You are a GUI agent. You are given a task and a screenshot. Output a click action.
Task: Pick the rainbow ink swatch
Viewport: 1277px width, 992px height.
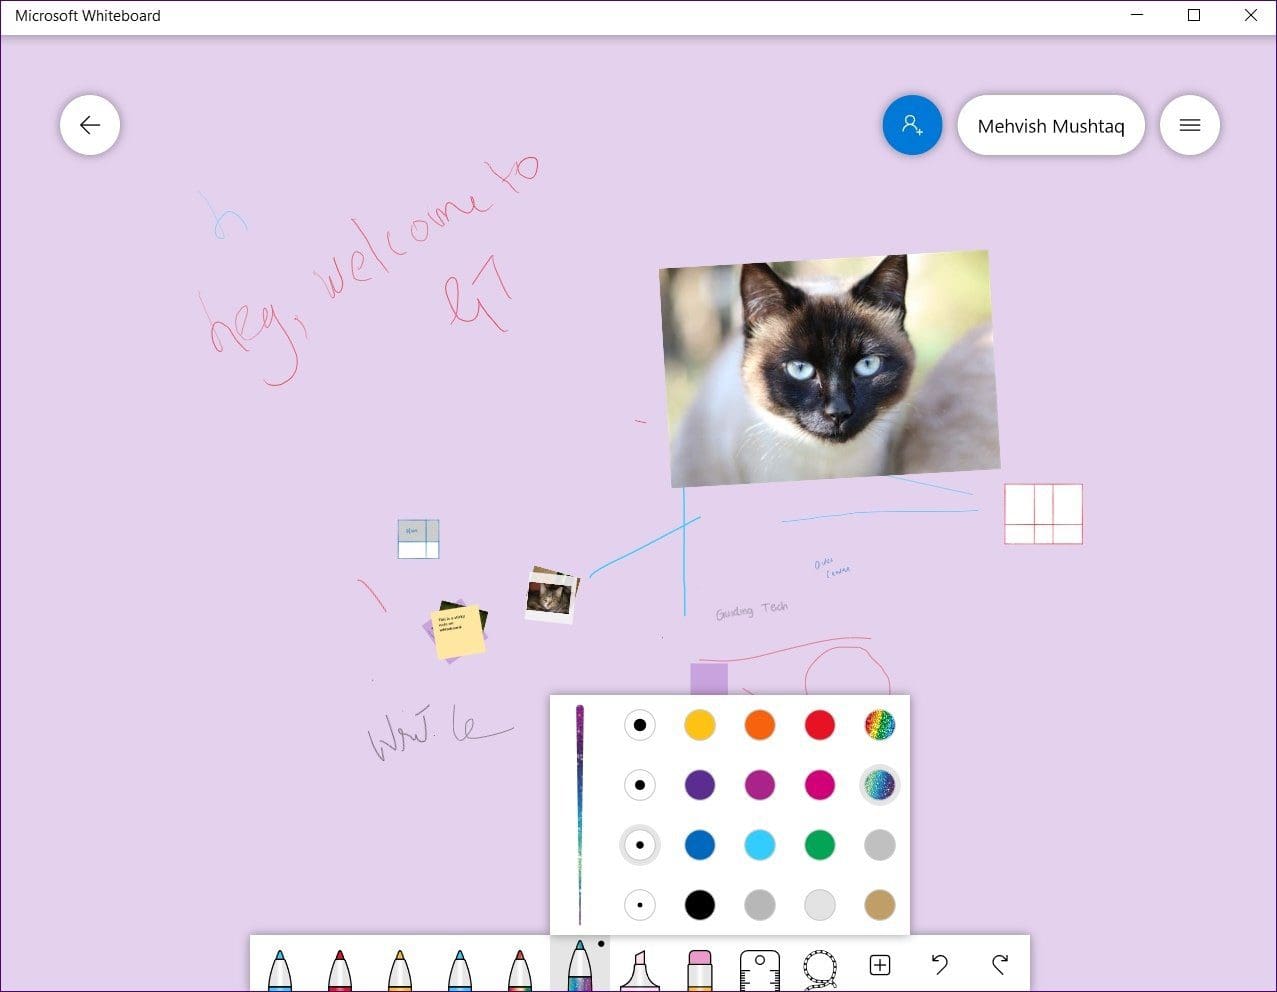tap(880, 725)
